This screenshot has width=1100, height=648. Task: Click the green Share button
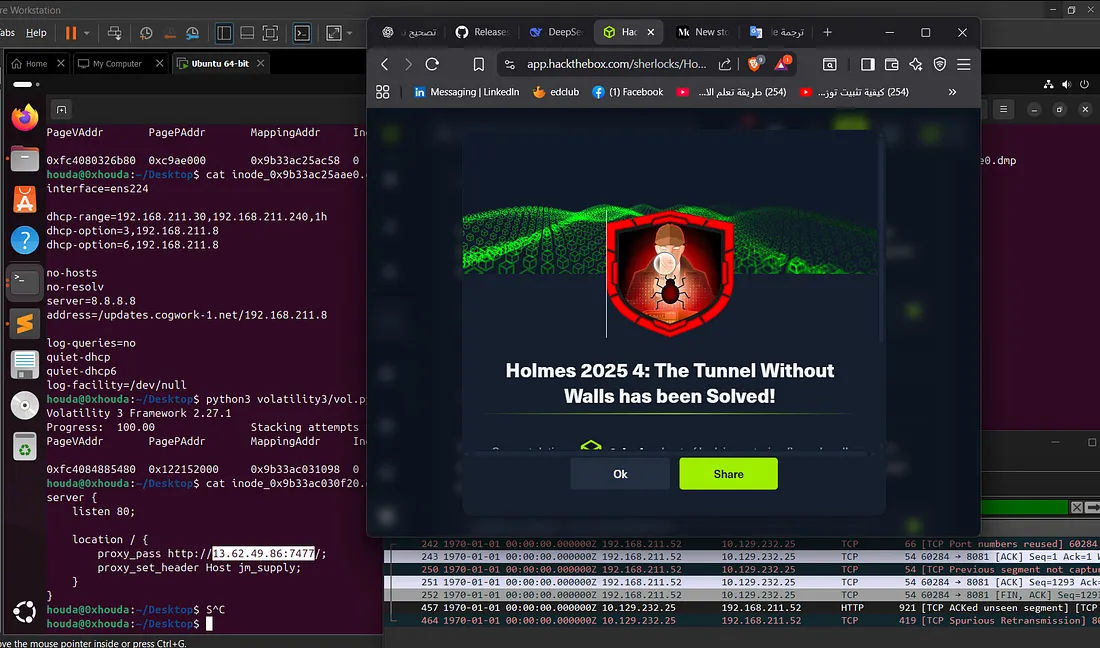[728, 474]
